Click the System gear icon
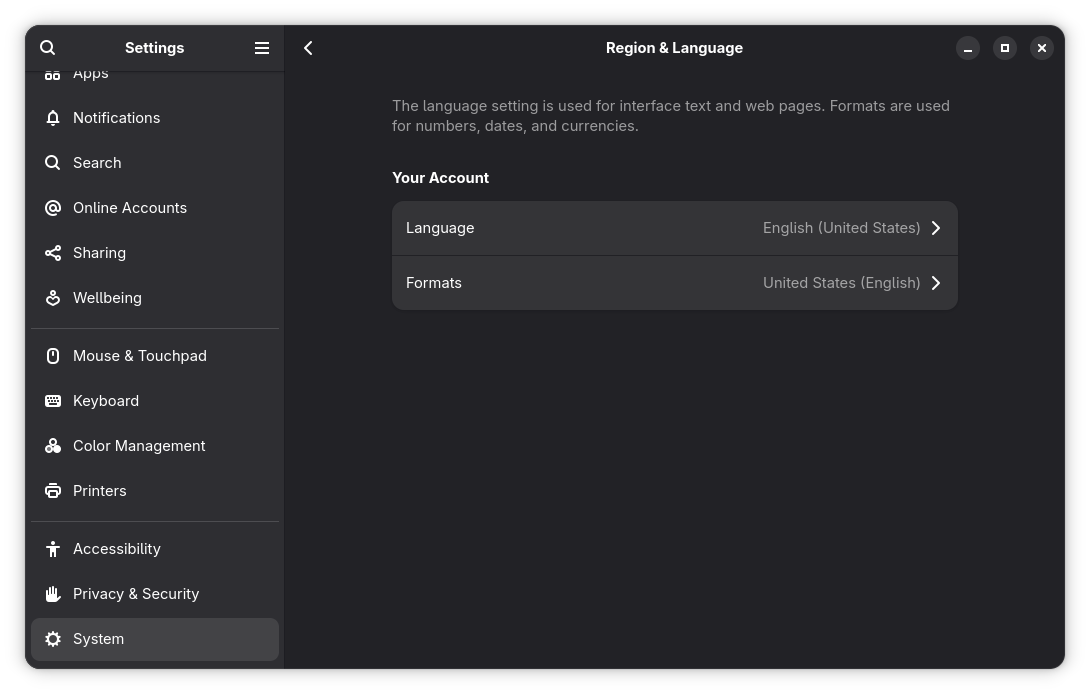Image resolution: width=1090 pixels, height=694 pixels. point(53,639)
